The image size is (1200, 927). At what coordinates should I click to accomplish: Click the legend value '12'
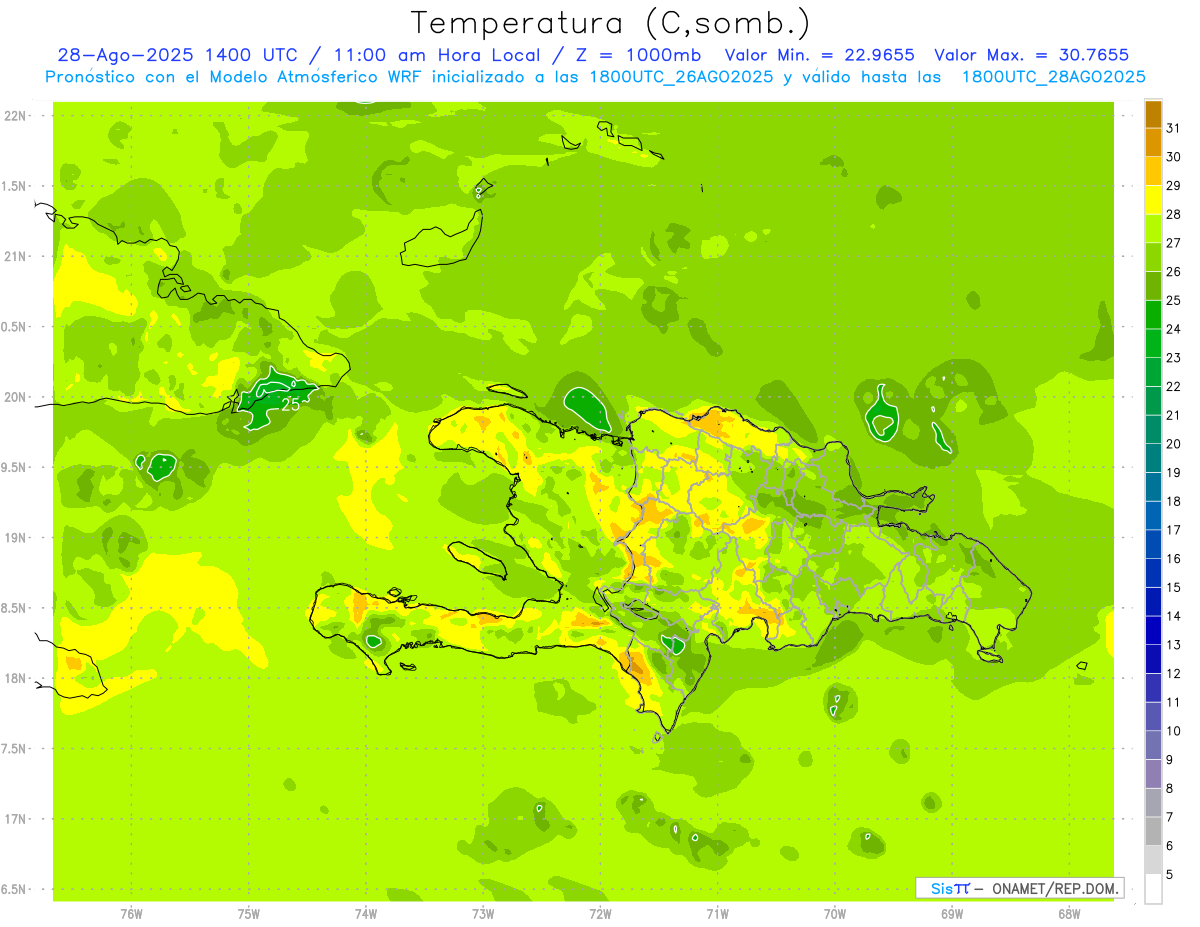(1174, 674)
